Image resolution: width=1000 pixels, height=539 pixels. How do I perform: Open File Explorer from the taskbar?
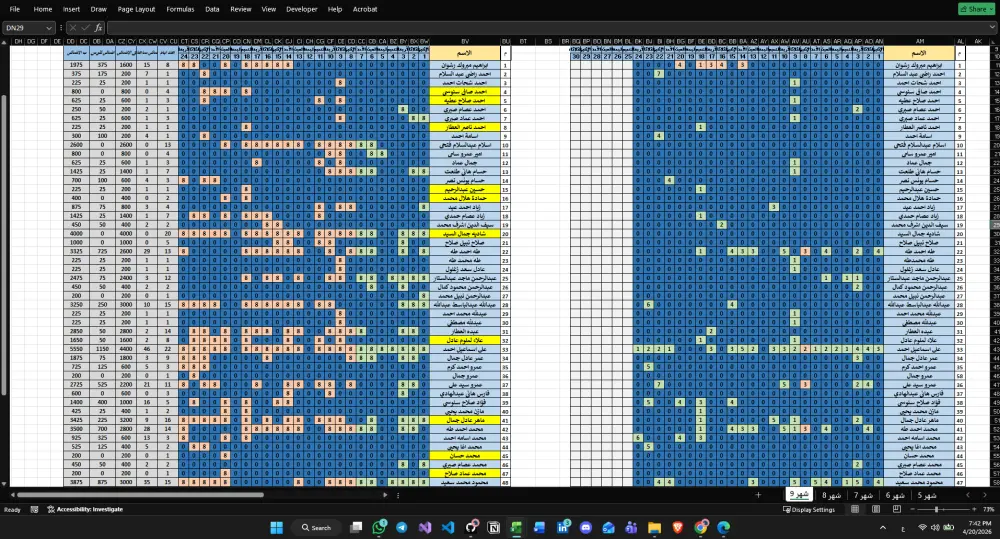[654, 528]
